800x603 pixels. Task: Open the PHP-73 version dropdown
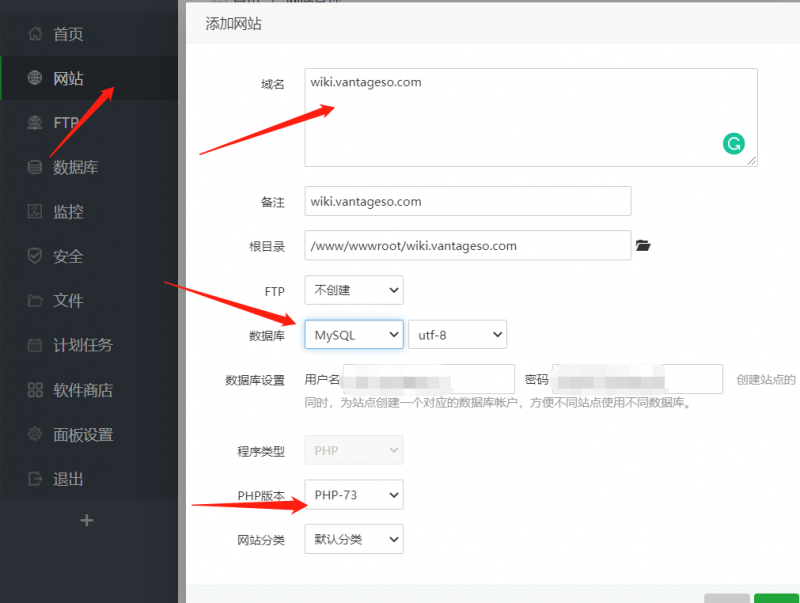tap(353, 494)
